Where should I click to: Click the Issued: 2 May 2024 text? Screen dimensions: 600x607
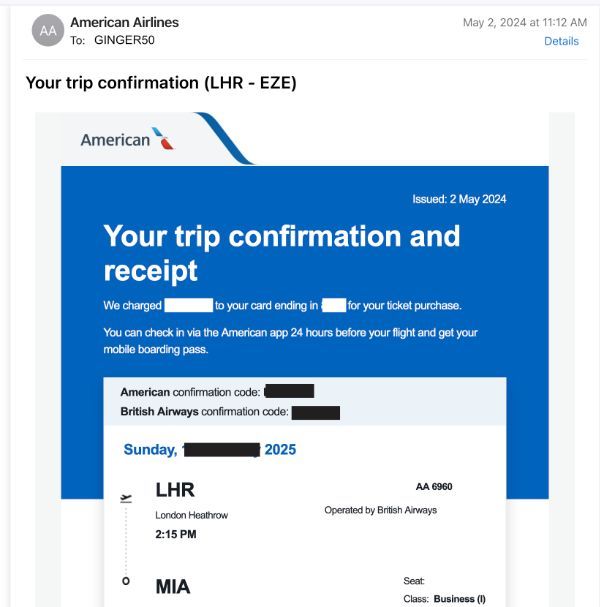[459, 199]
